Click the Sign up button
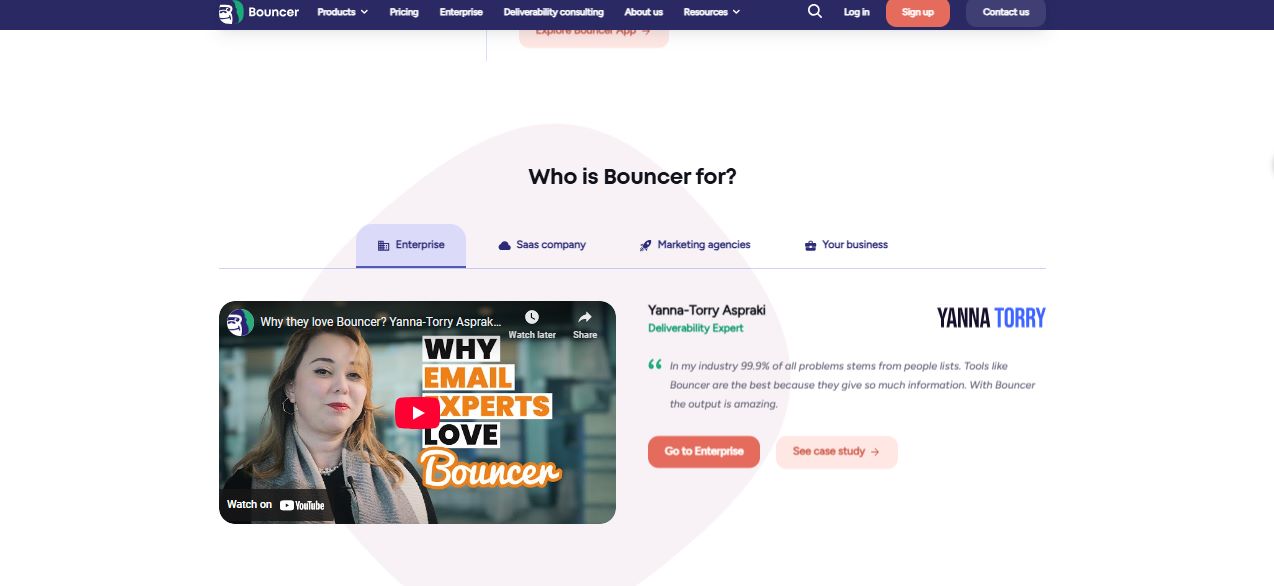The image size is (1274, 586). pyautogui.click(x=918, y=12)
